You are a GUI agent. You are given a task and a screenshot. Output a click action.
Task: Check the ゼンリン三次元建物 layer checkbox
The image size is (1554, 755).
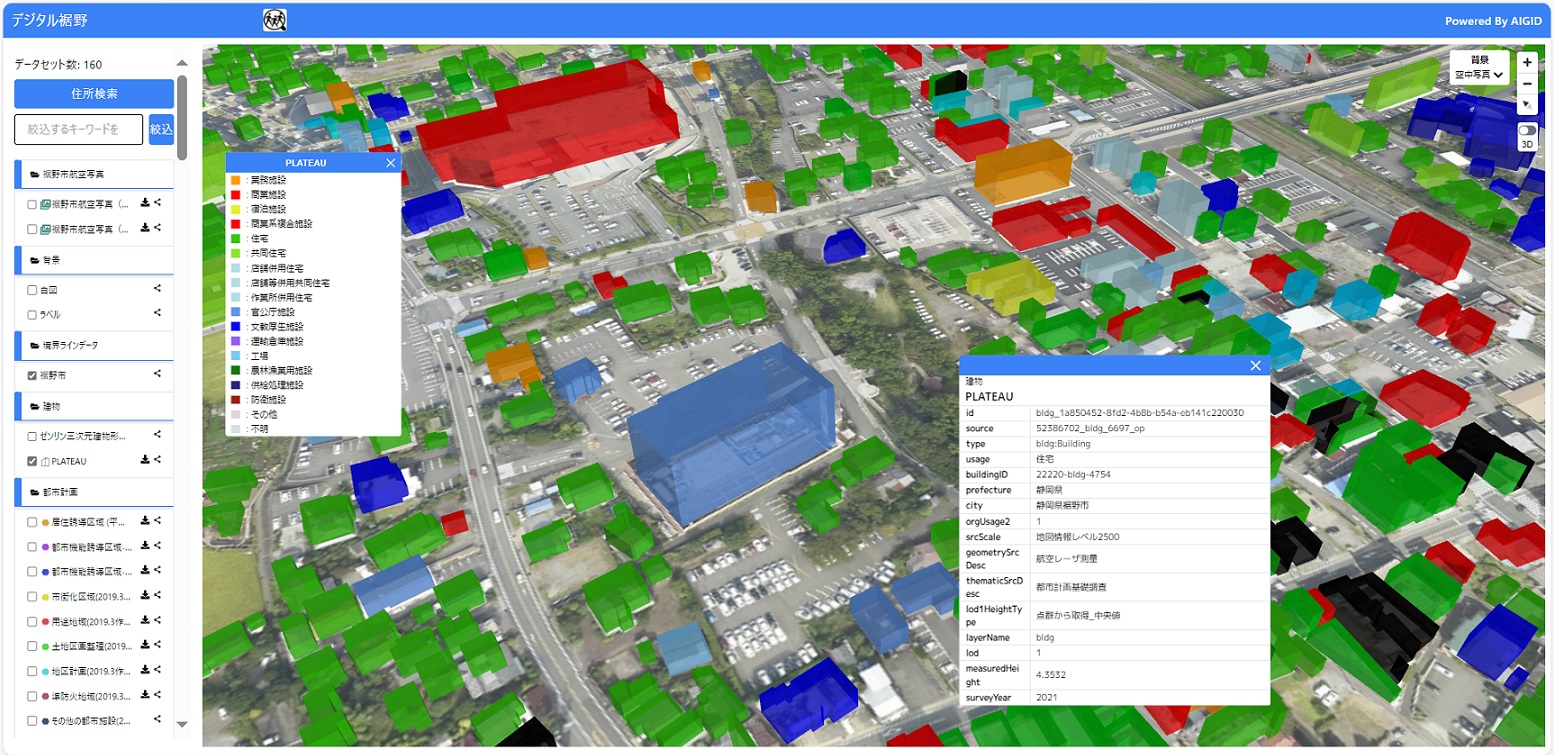32,436
